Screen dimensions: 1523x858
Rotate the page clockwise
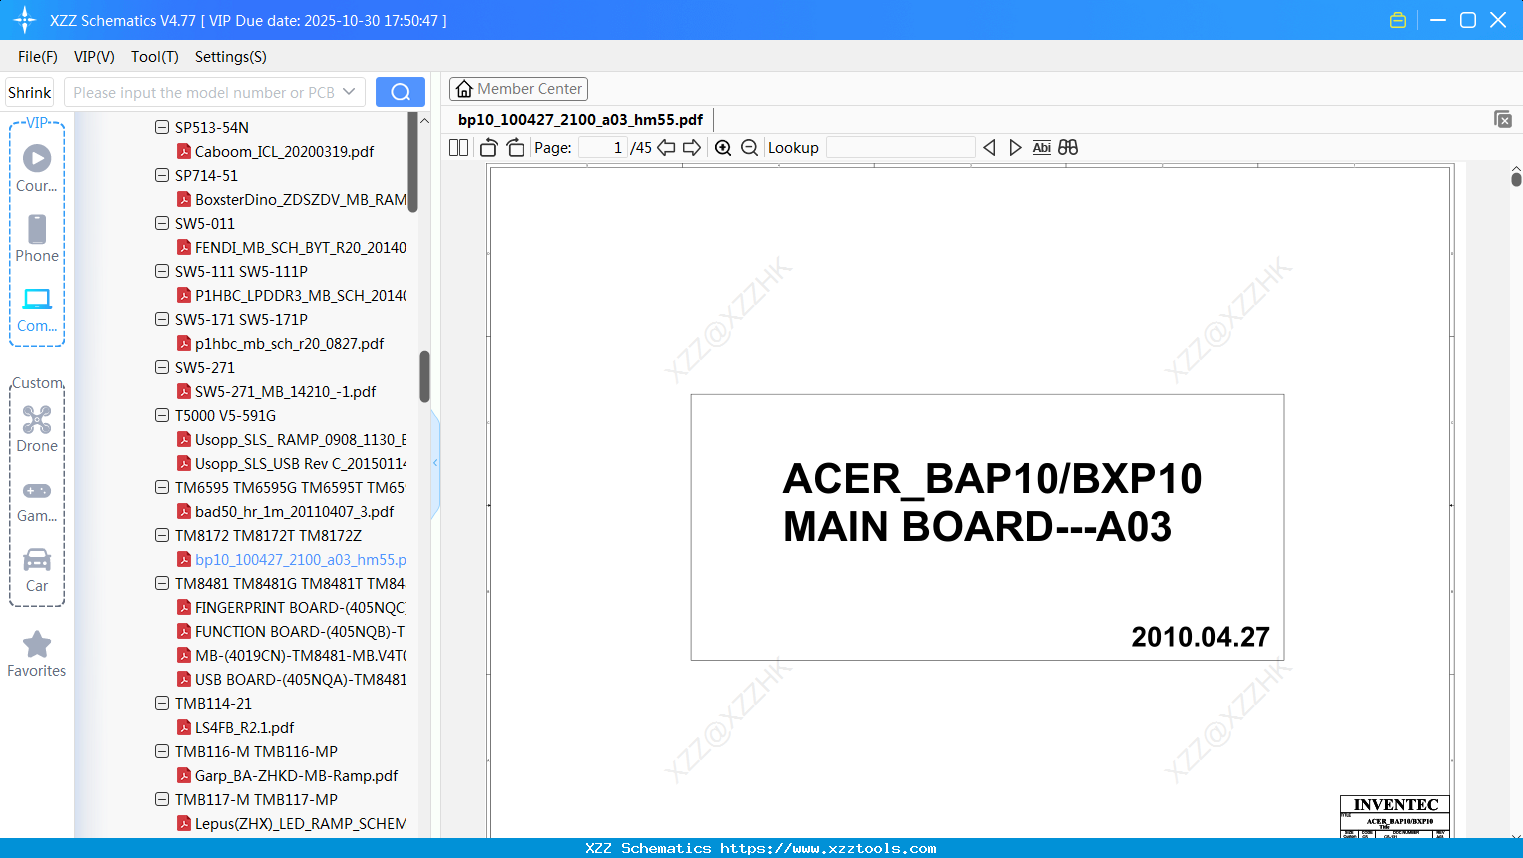coord(516,147)
